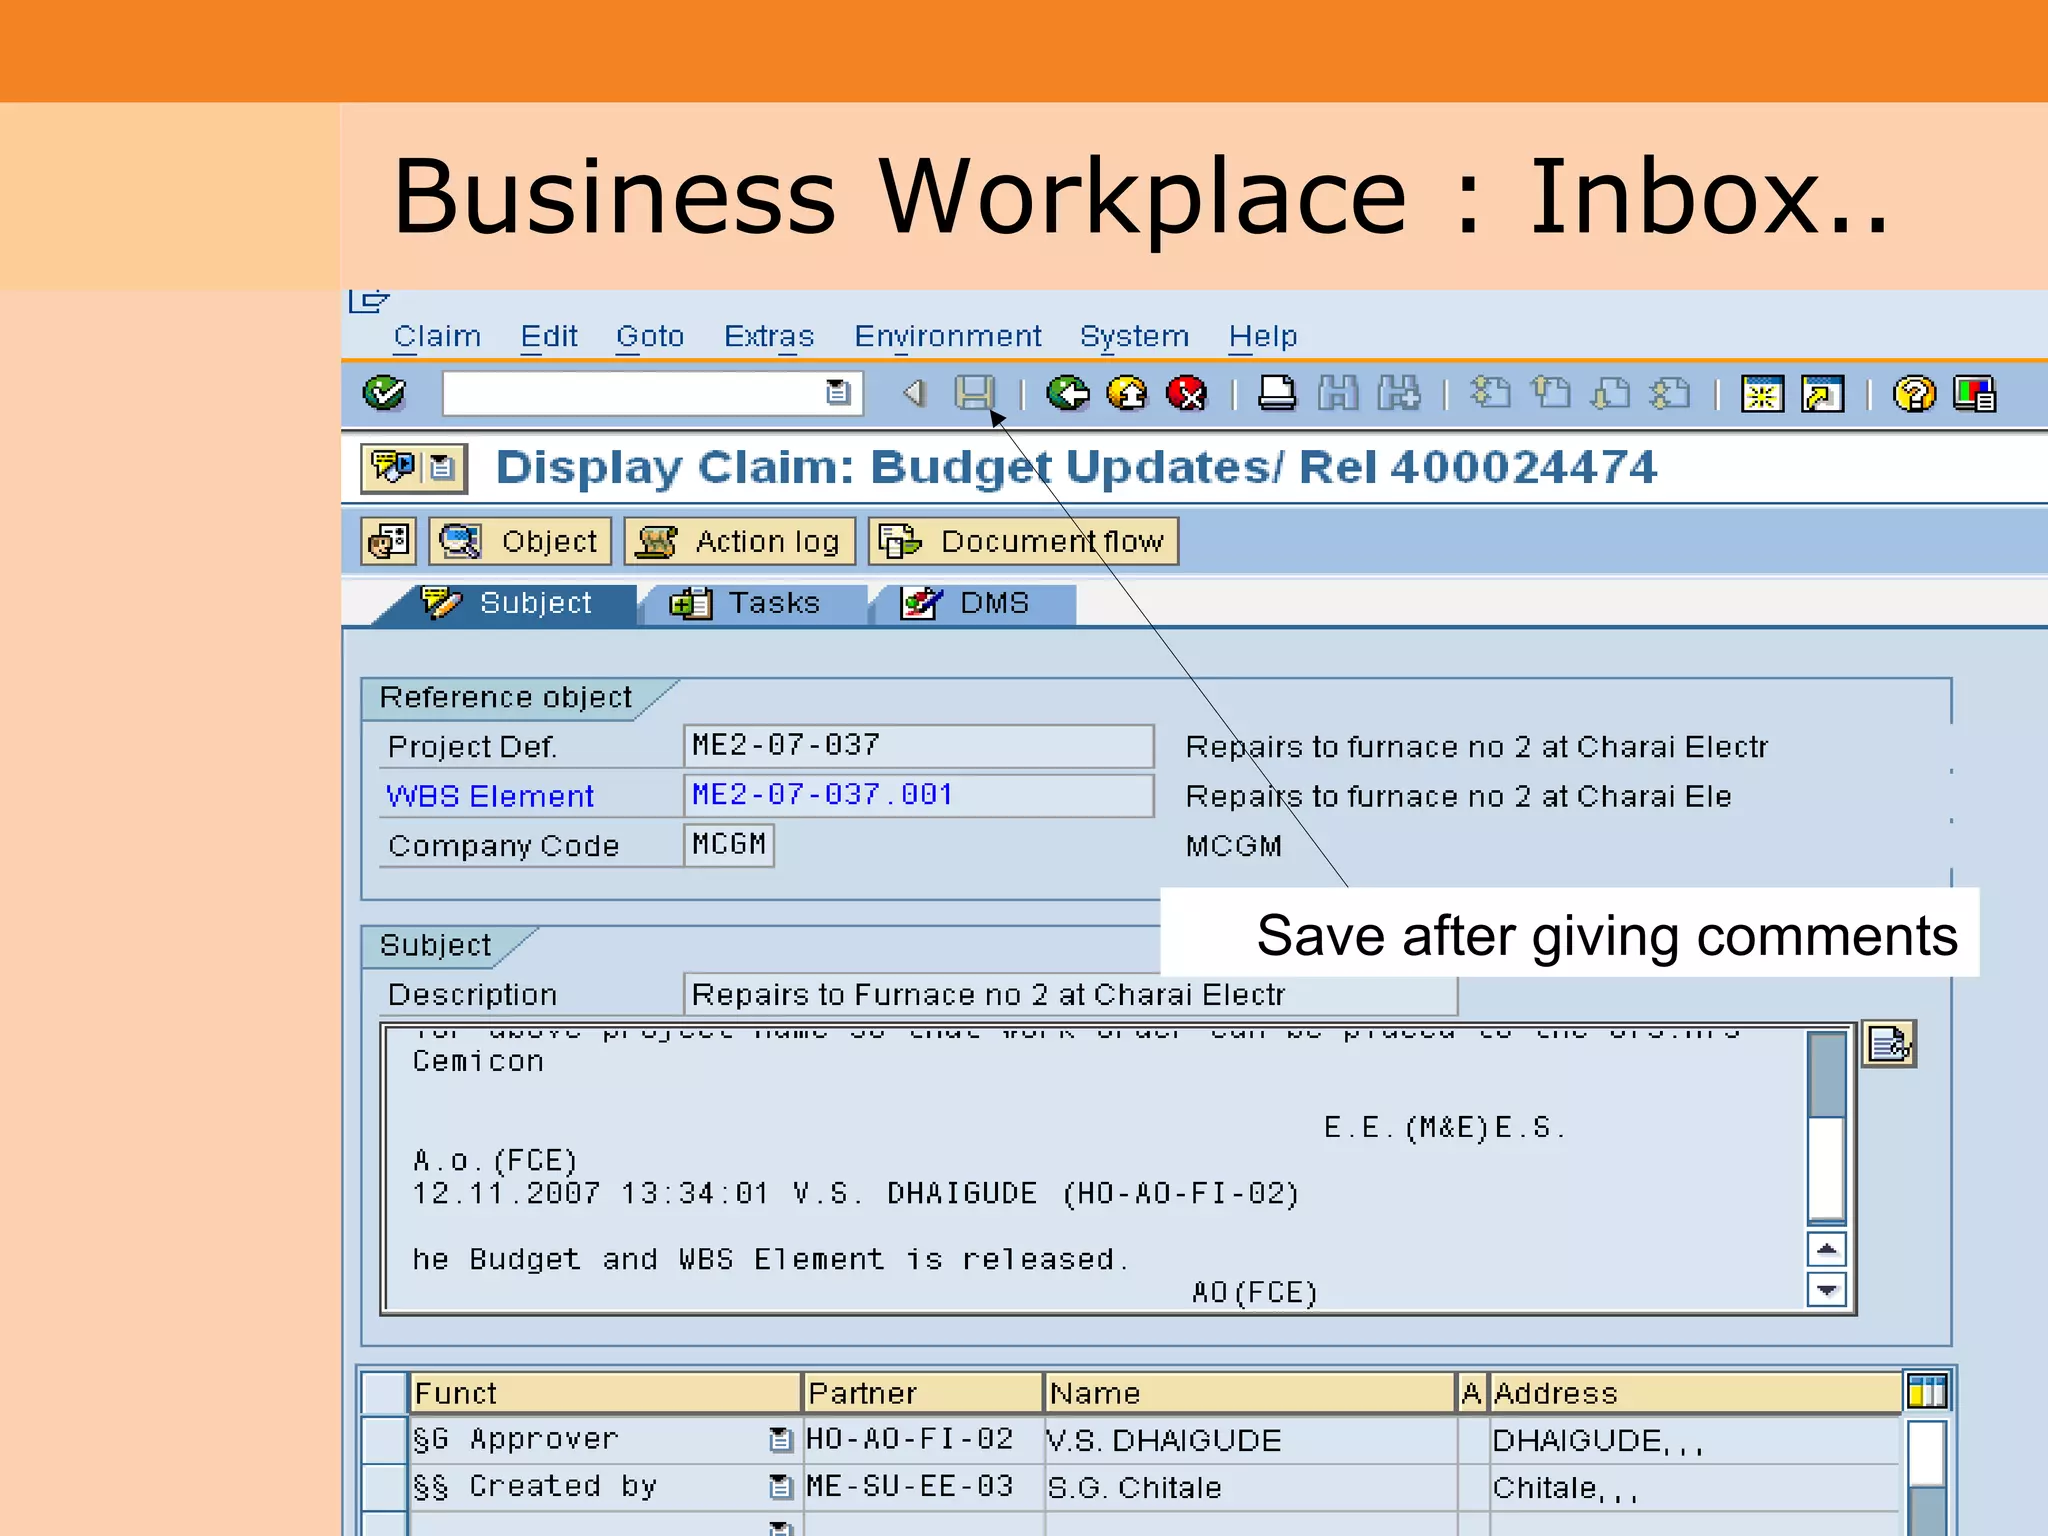The height and width of the screenshot is (1536, 2048).
Task: Open the Claim menu
Action: click(437, 336)
